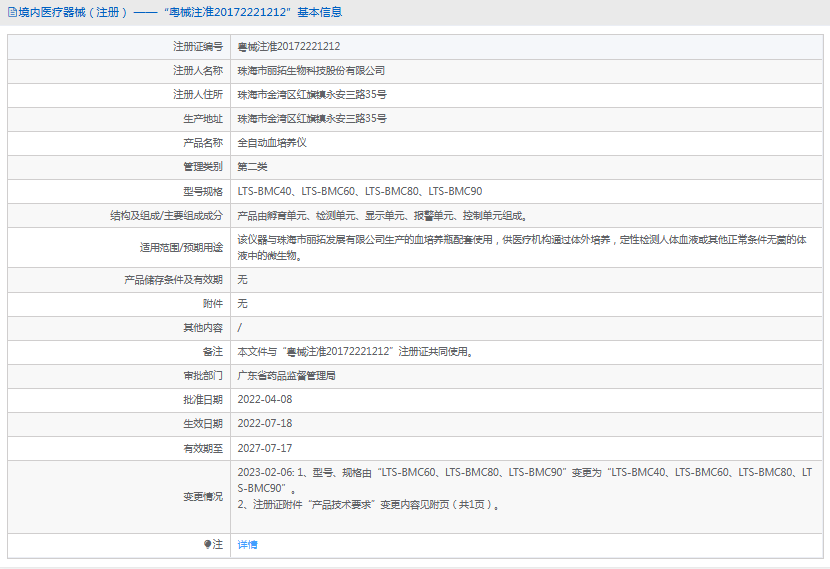Click the 注册人名称 label
This screenshot has width=830, height=569.
click(x=198, y=71)
